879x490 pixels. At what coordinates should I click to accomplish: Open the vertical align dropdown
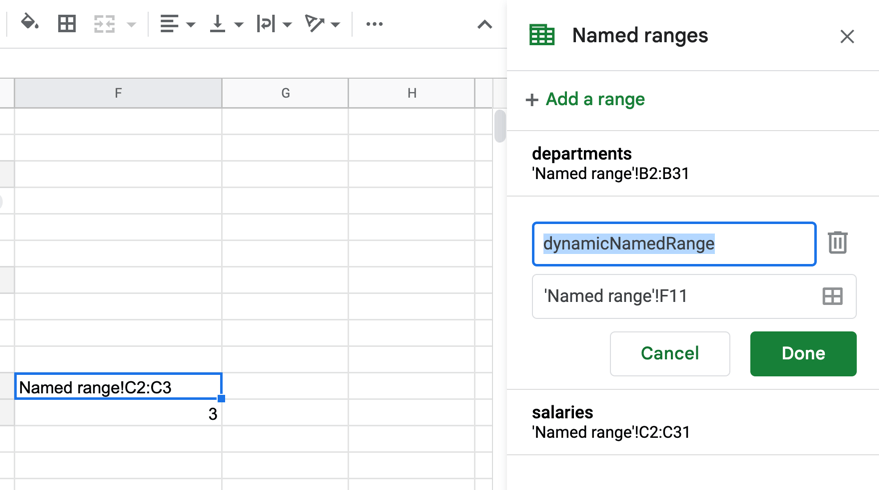click(225, 24)
